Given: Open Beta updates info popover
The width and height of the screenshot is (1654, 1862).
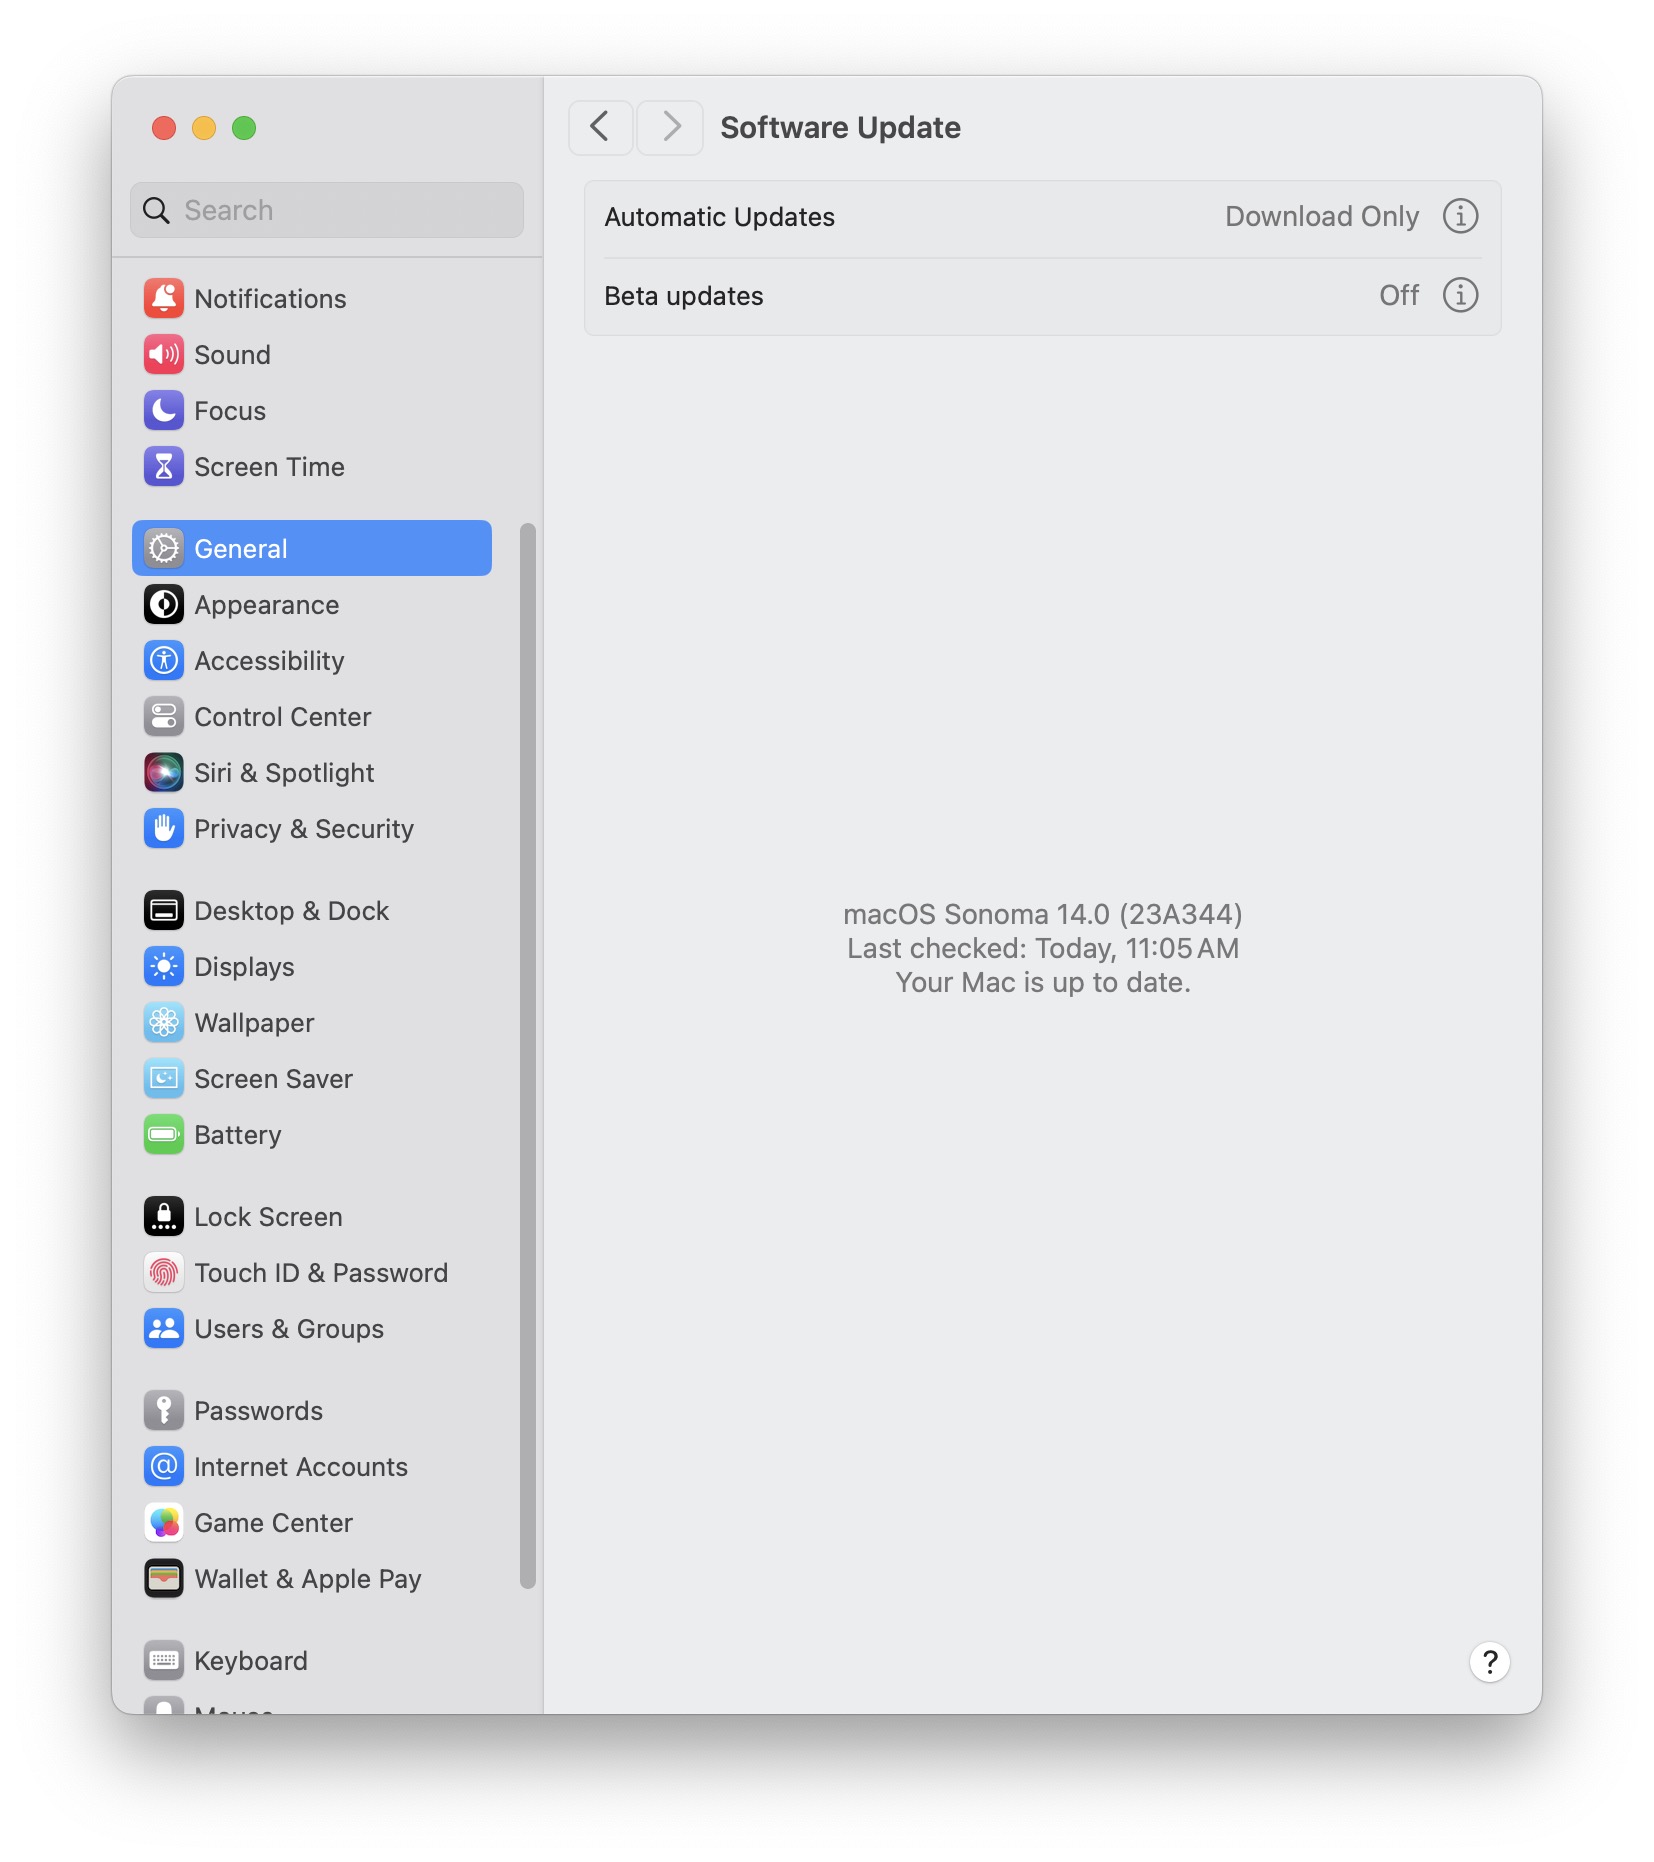Looking at the screenshot, I should click(x=1461, y=295).
